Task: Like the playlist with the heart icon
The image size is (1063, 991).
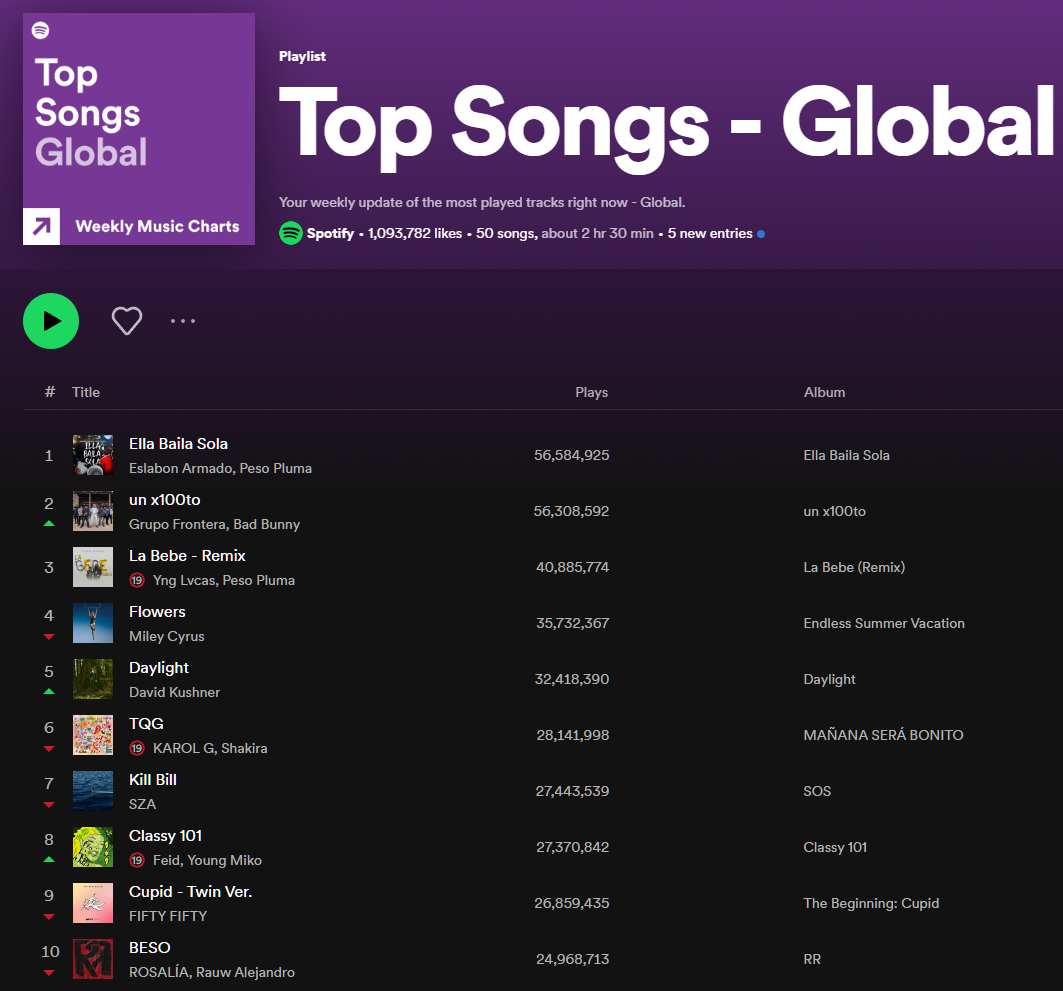Action: tap(127, 321)
